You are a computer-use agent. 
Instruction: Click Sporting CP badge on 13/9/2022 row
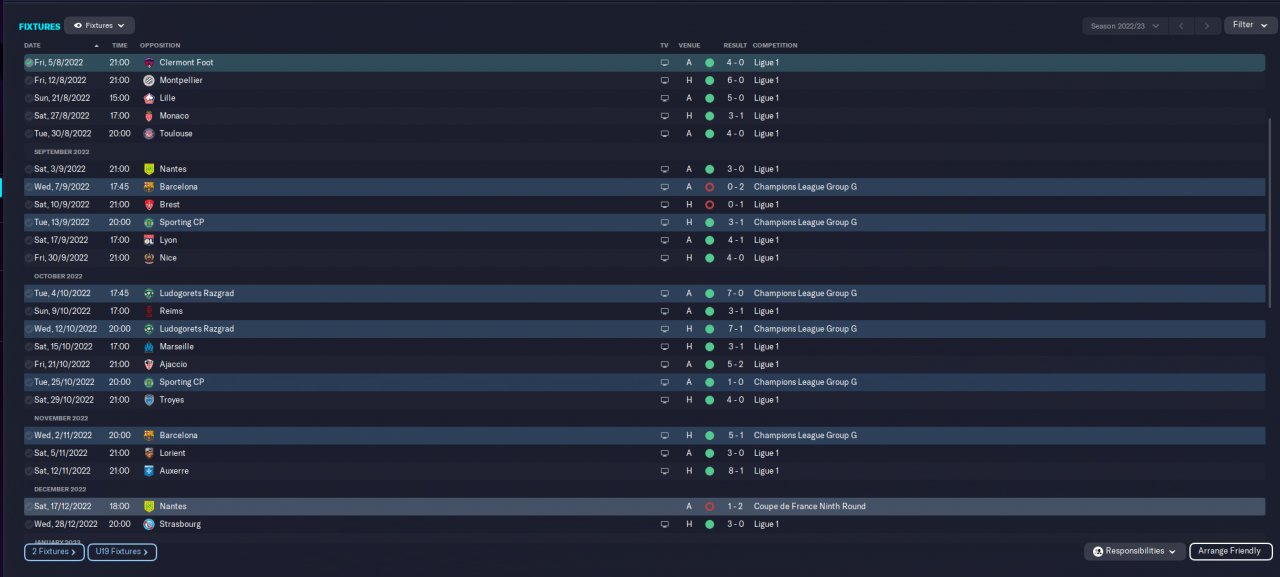tap(149, 222)
